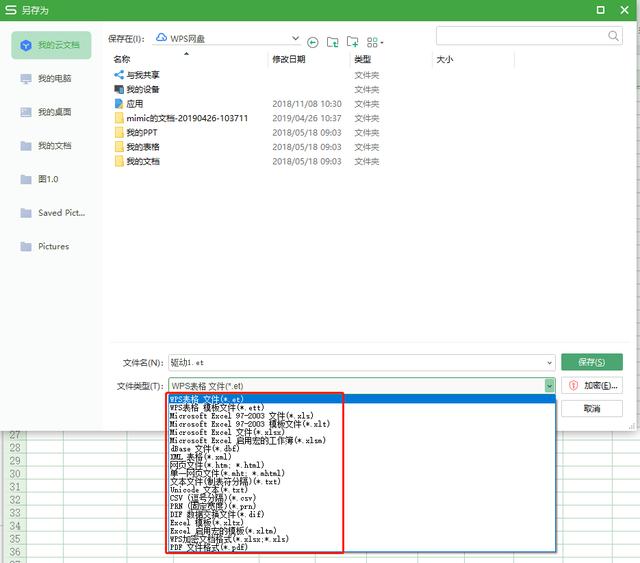Select row 30 header in spreadsheet
Image resolution: width=640 pixels, height=563 pixels.
click(15, 474)
